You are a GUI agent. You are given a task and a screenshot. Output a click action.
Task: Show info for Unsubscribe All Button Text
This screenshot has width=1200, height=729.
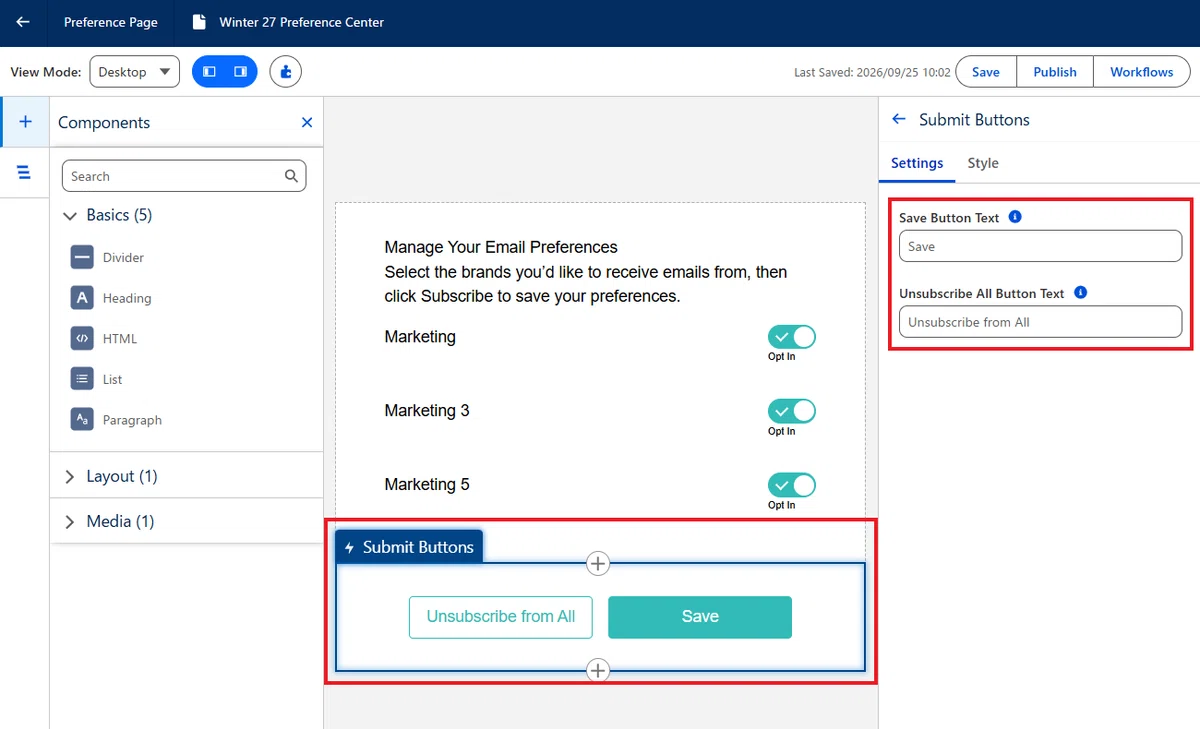pyautogui.click(x=1080, y=293)
